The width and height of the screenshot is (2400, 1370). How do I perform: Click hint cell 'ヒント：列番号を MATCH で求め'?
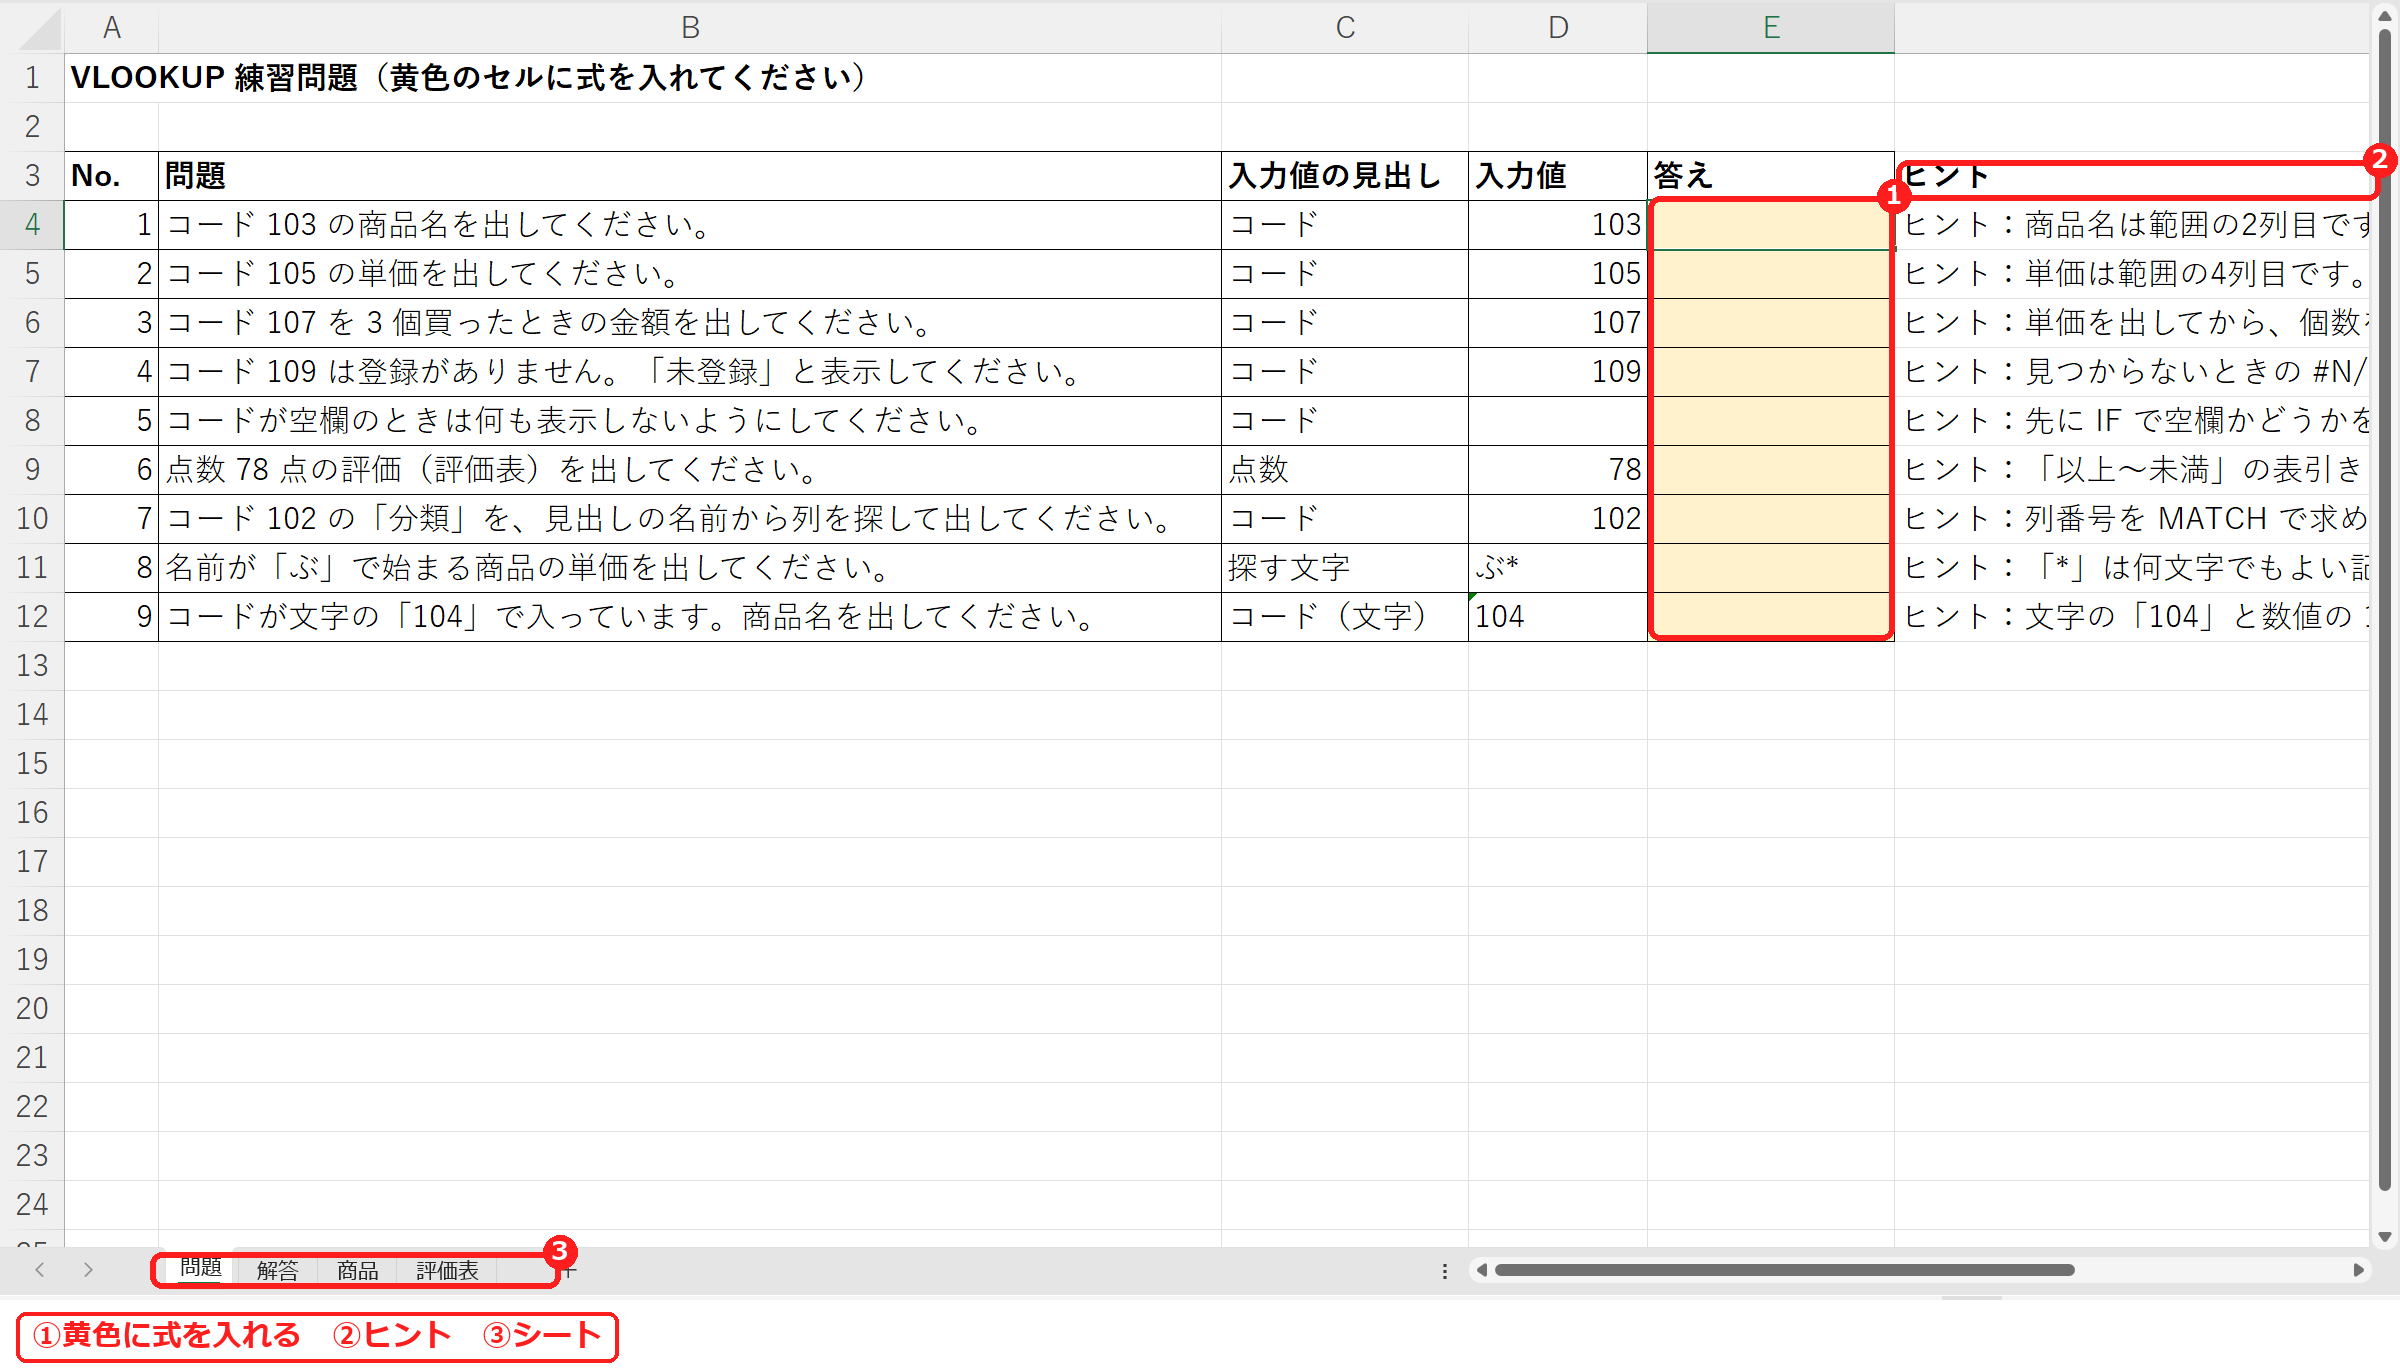tap(2132, 519)
